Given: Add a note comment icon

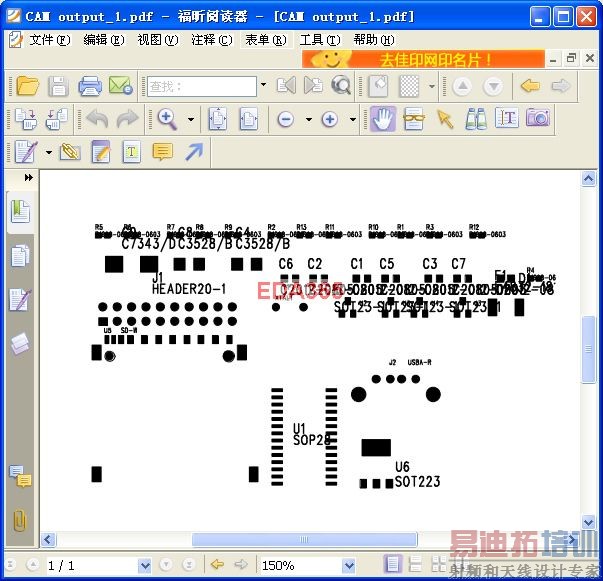Looking at the screenshot, I should tap(163, 151).
